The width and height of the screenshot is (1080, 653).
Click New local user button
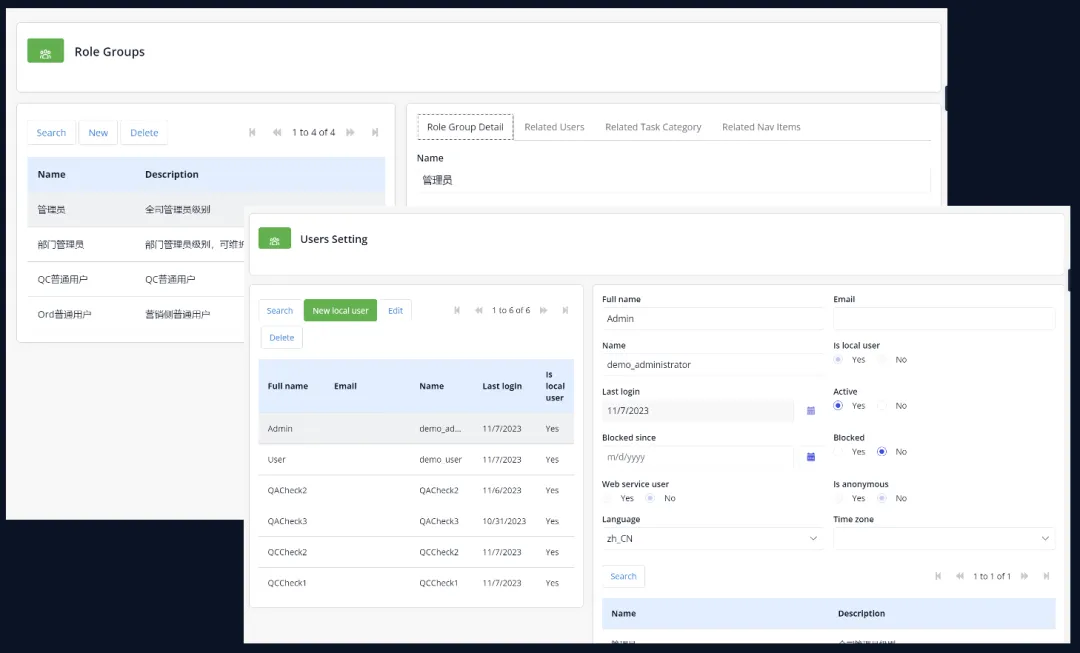tap(340, 311)
